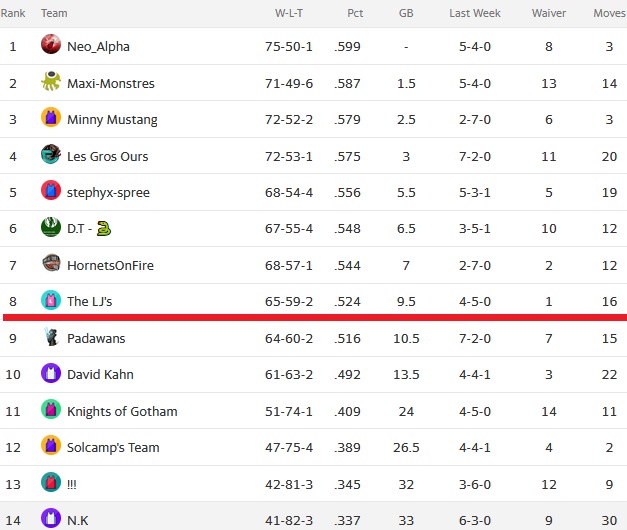The width and height of the screenshot is (627, 530).
Task: Visit the N.K team link
Action: tap(78, 520)
